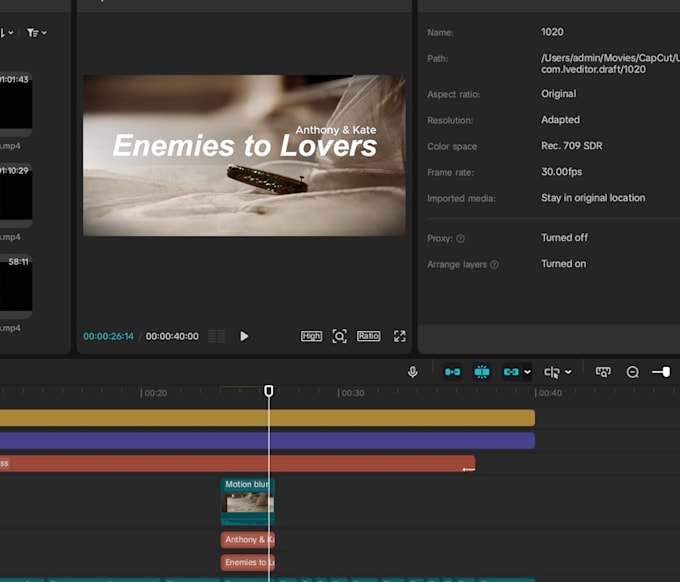Click the fade-out handle on red clip
The height and width of the screenshot is (582, 680).
tap(468, 469)
